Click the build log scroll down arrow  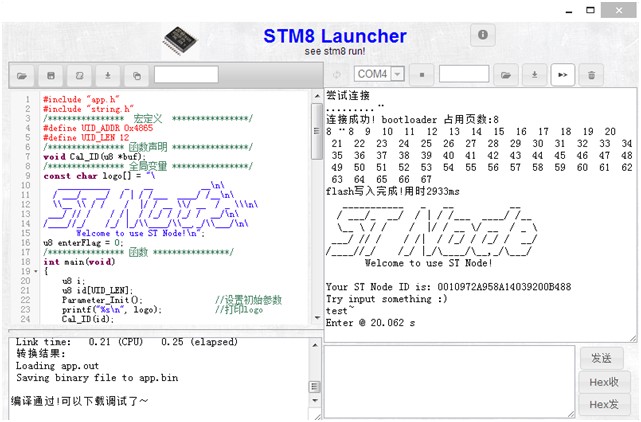click(x=315, y=400)
